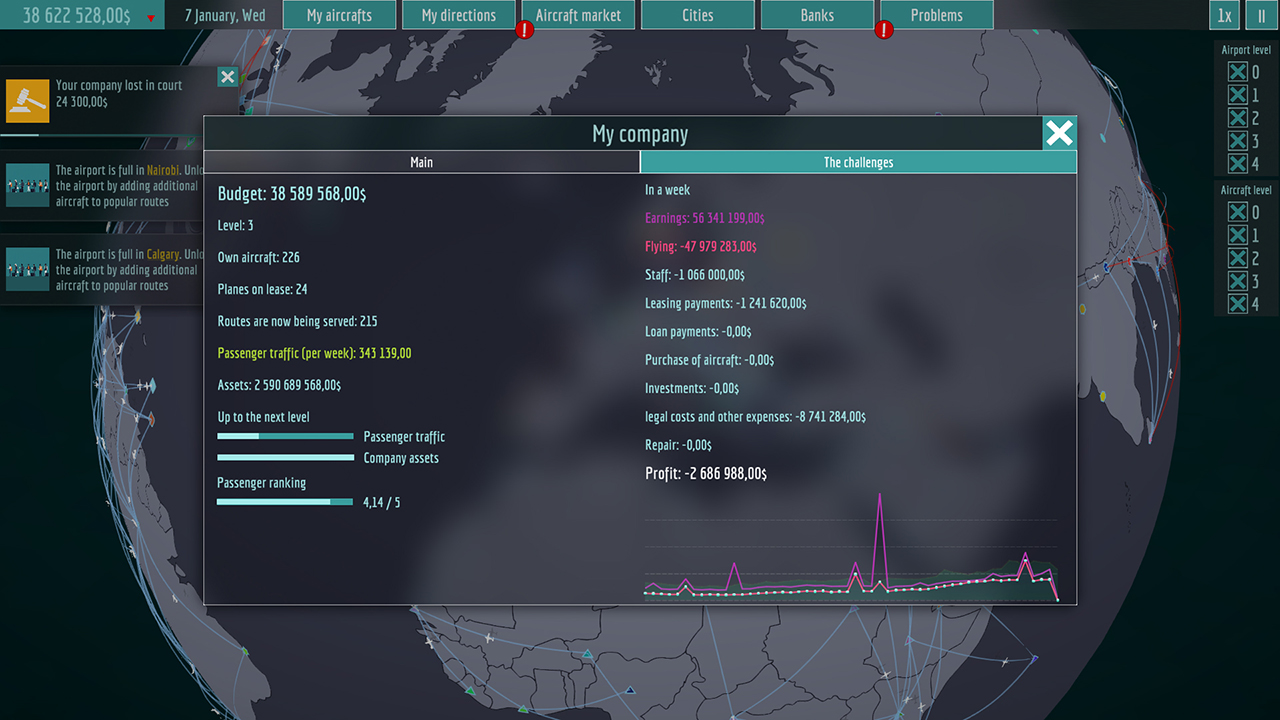The image size is (1280, 720).
Task: Toggle the Aircraft level 2 filter
Action: coord(1236,258)
